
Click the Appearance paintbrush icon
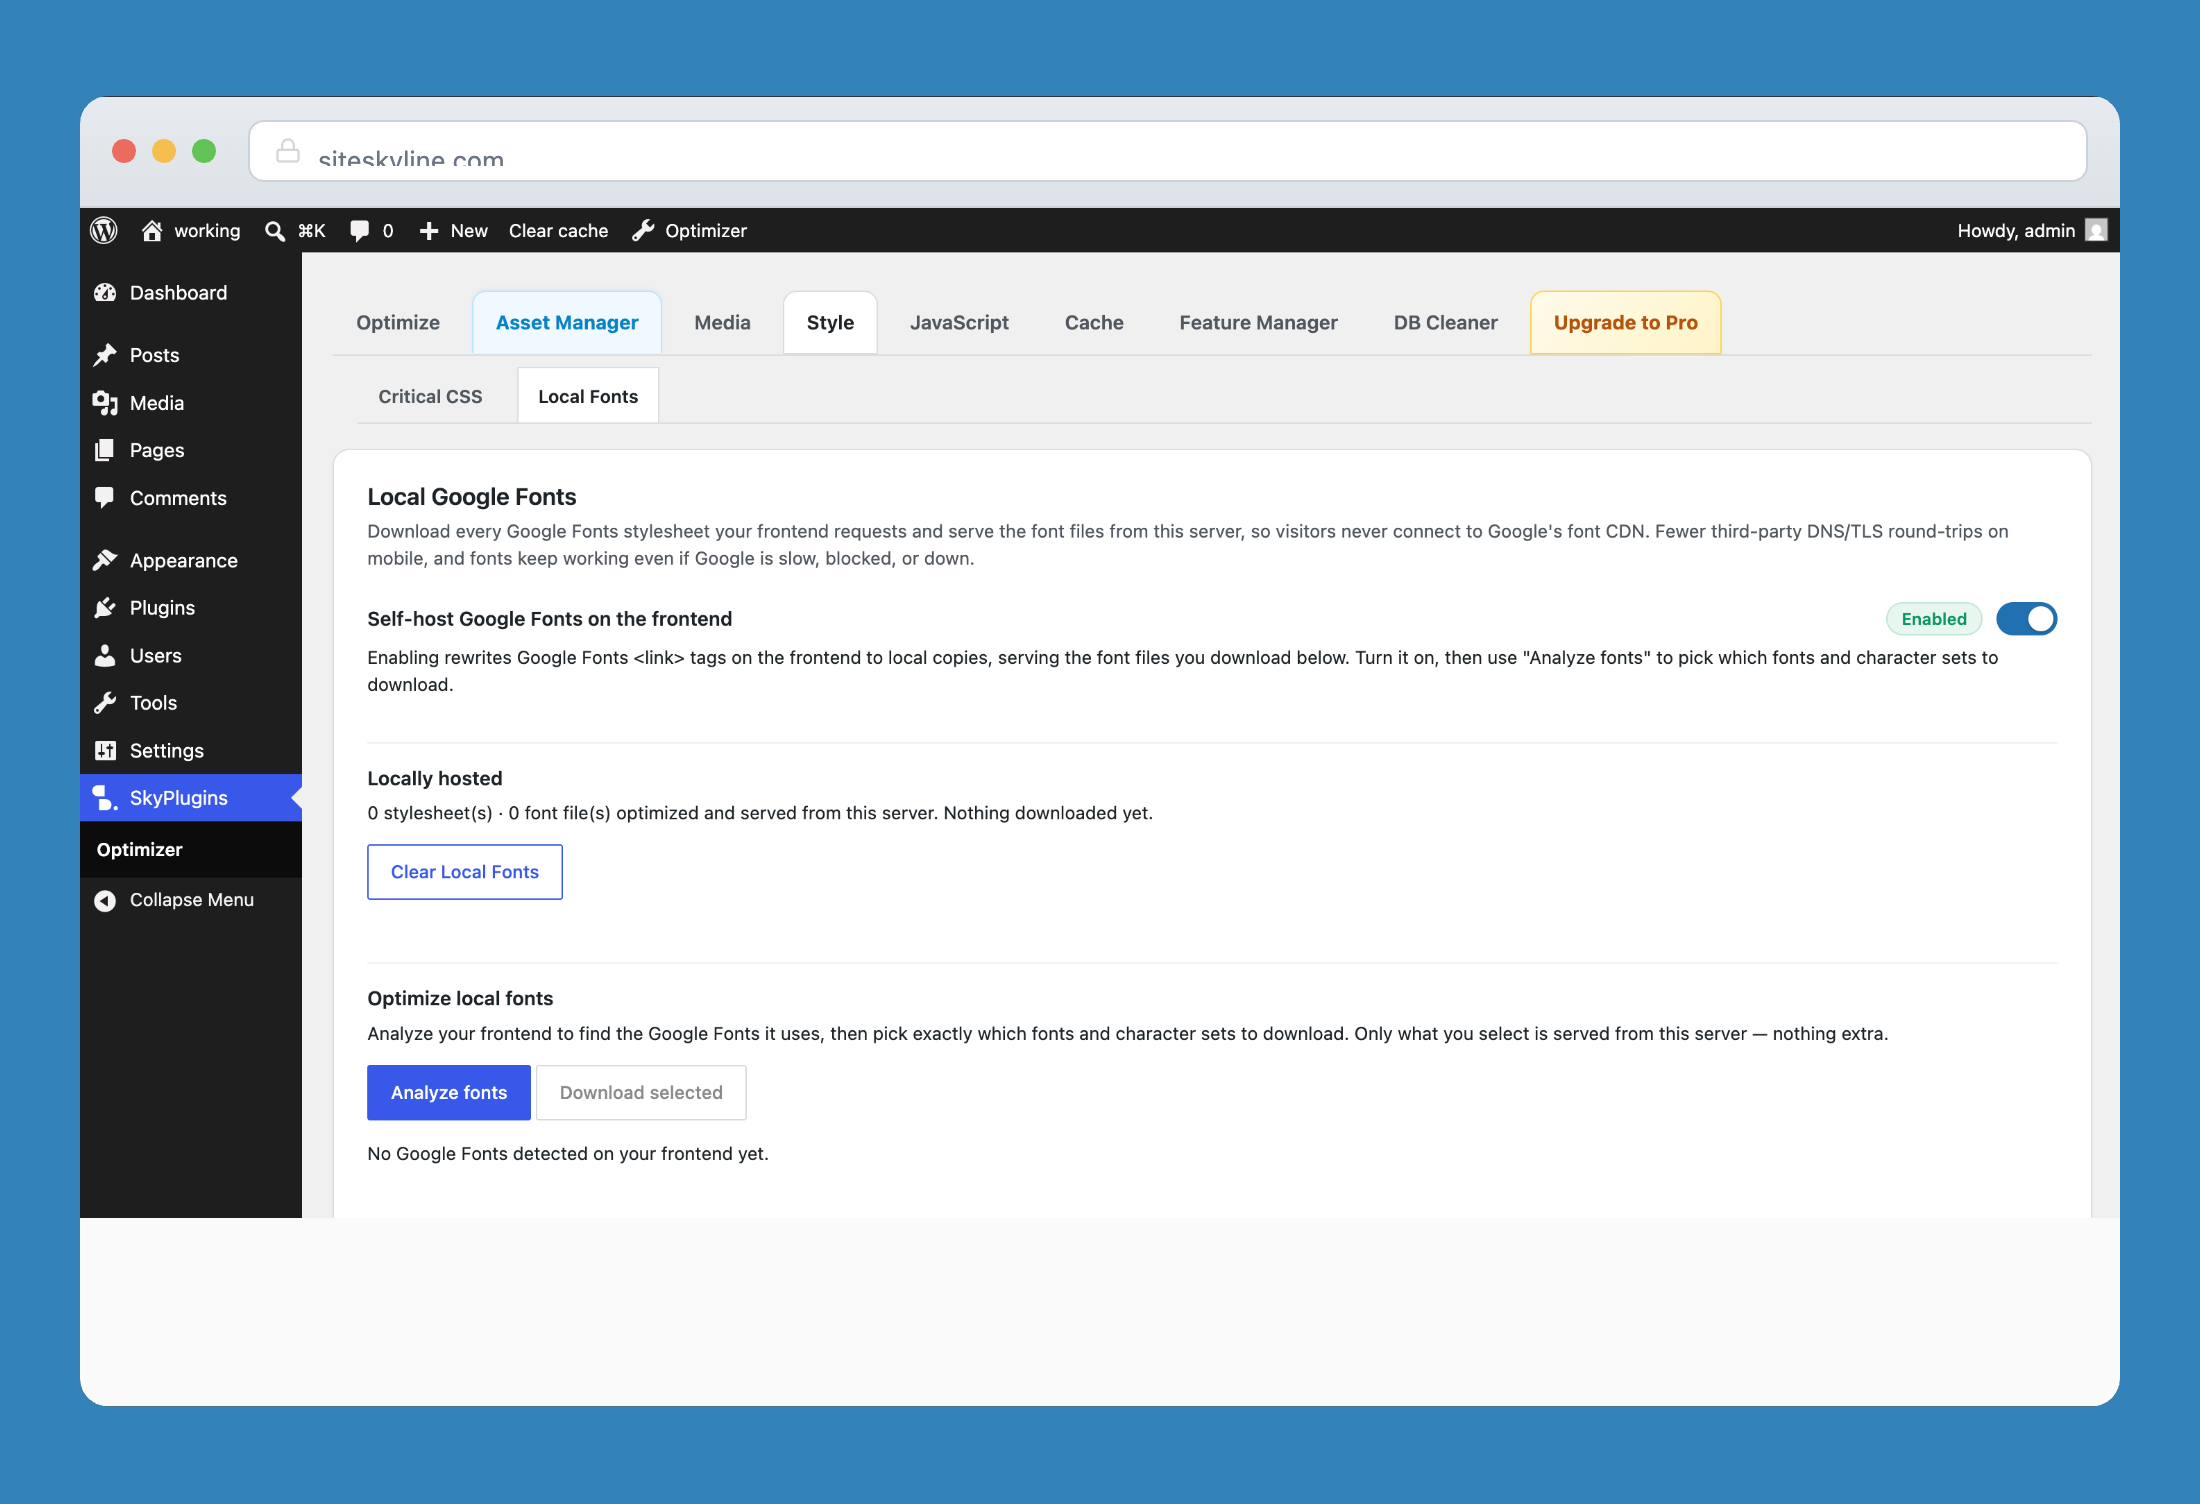coord(105,560)
